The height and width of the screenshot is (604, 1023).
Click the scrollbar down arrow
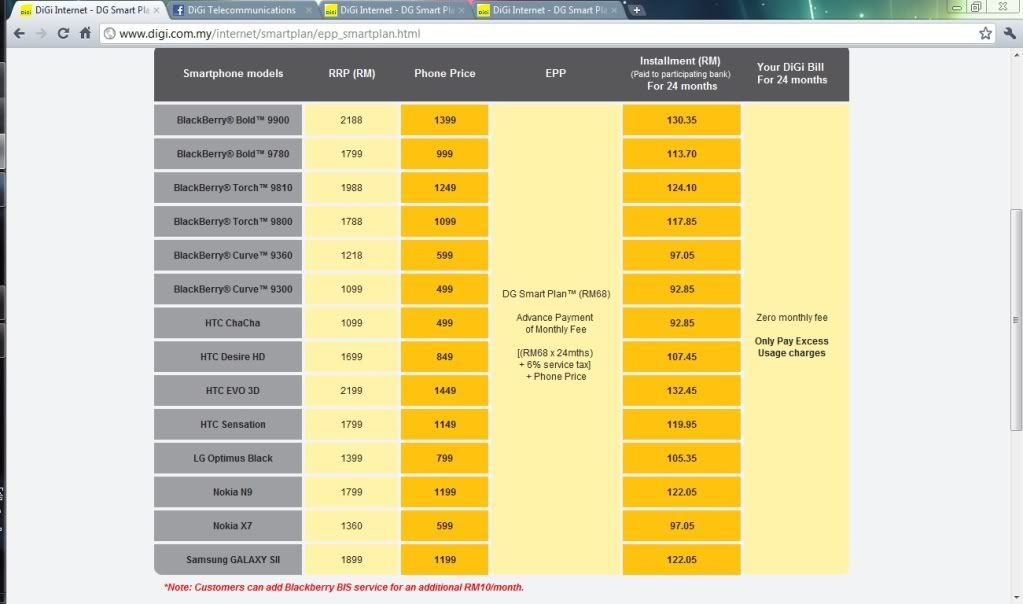(x=1016, y=596)
